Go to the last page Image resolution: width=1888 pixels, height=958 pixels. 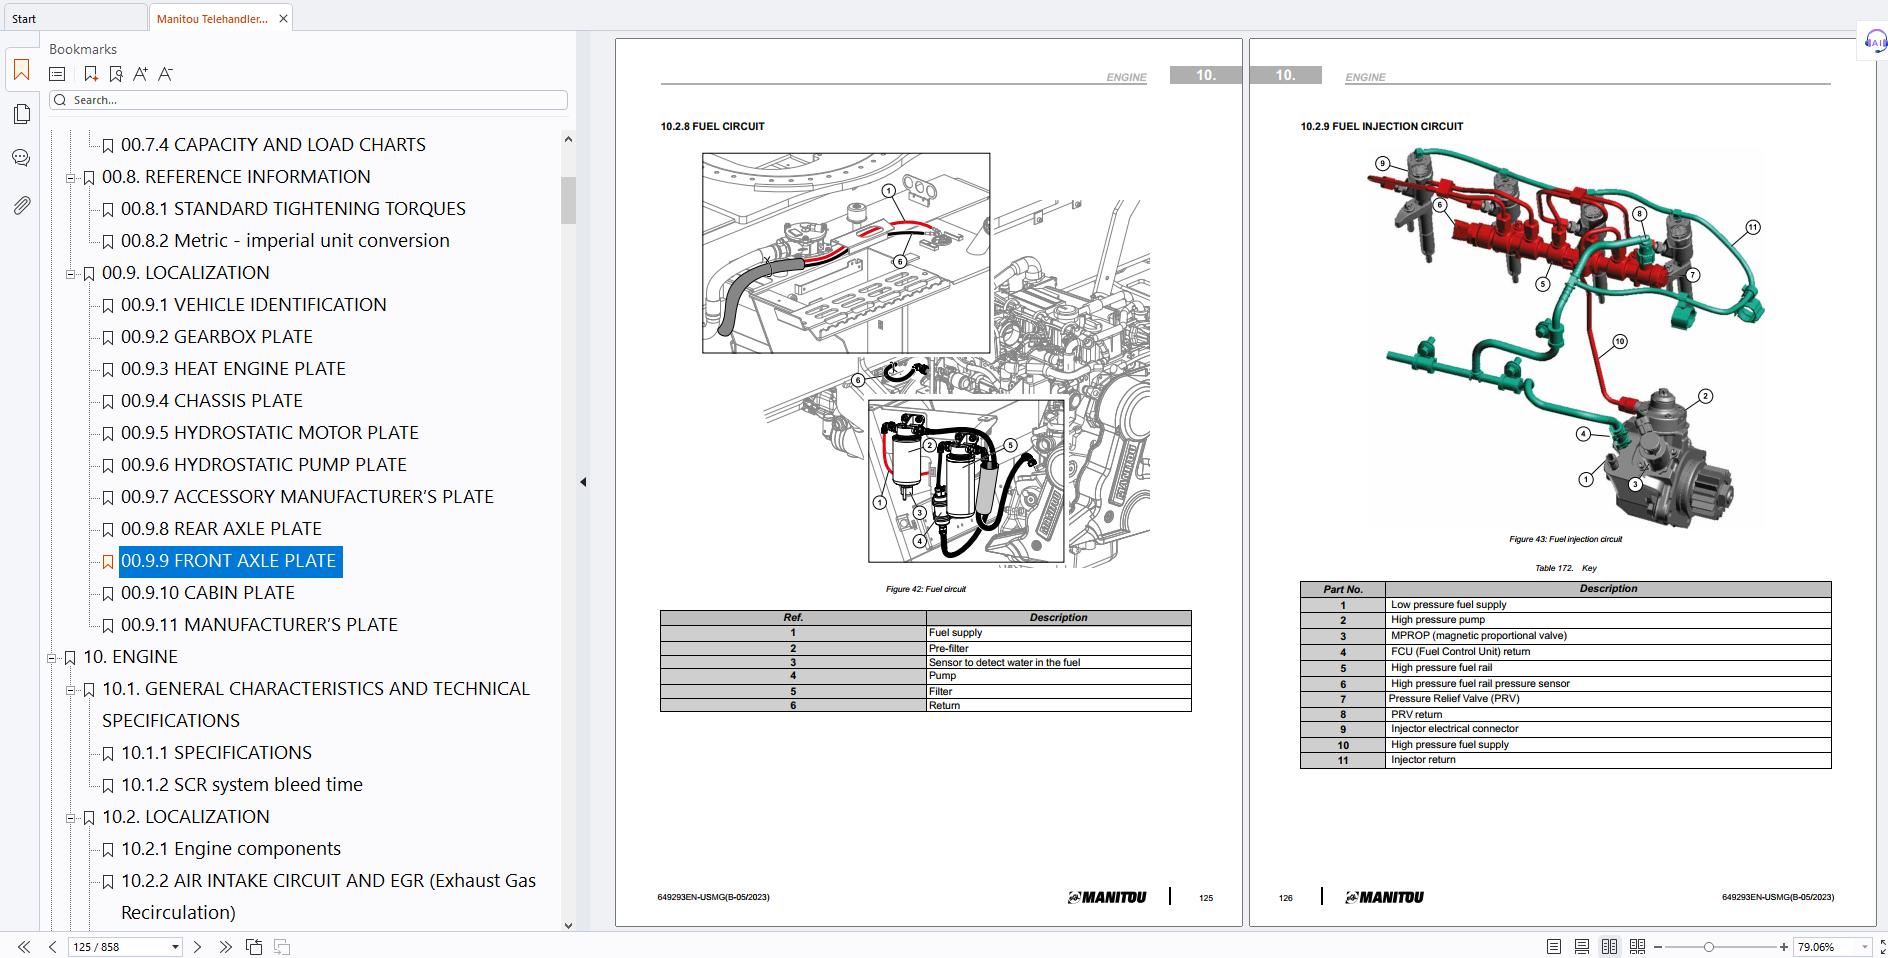point(225,947)
